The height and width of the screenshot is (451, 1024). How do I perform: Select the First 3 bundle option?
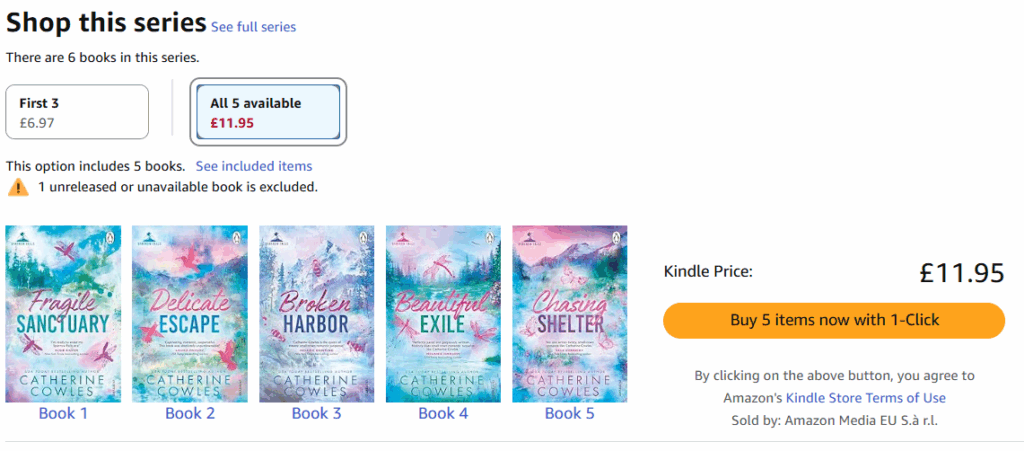tap(77, 112)
